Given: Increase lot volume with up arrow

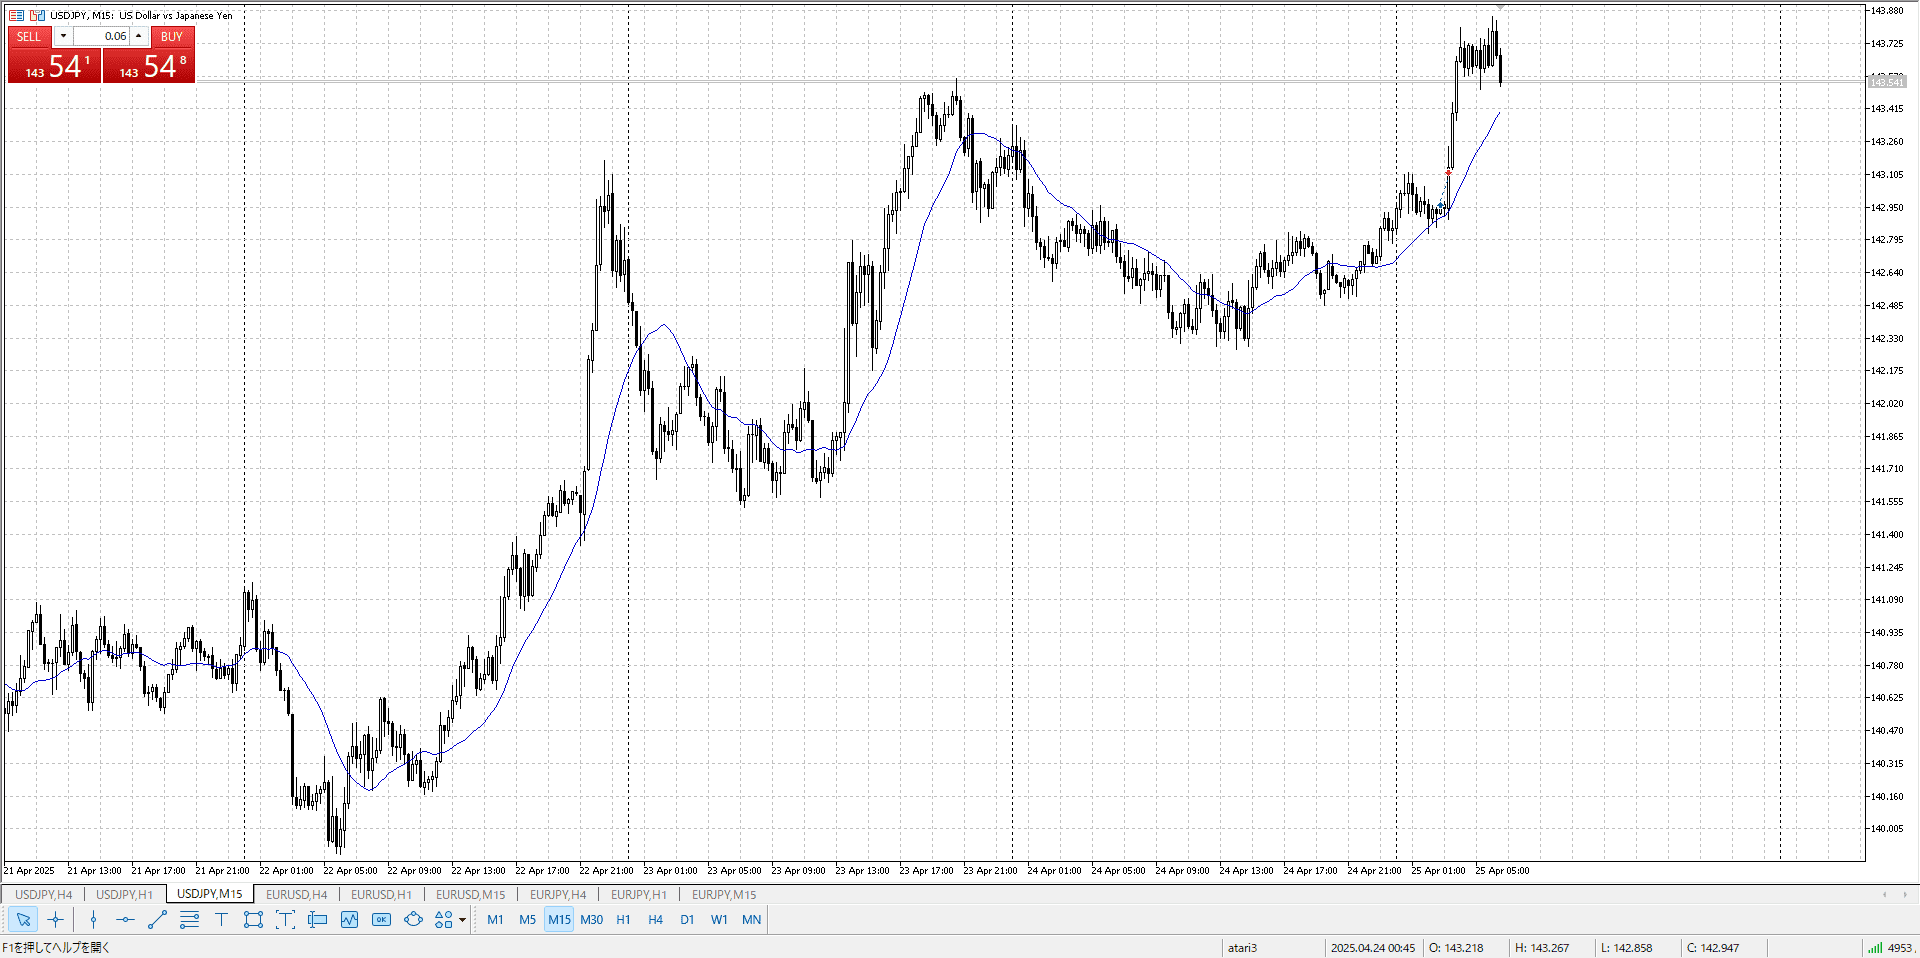Looking at the screenshot, I should (139, 36).
